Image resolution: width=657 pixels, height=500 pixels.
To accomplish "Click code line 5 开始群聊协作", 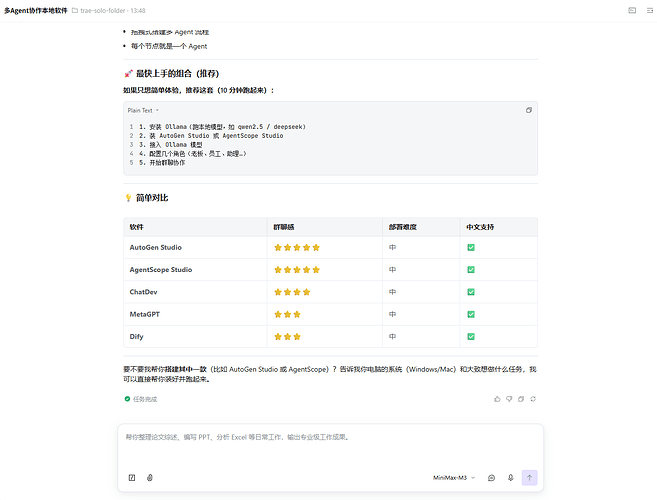I will tap(162, 163).
